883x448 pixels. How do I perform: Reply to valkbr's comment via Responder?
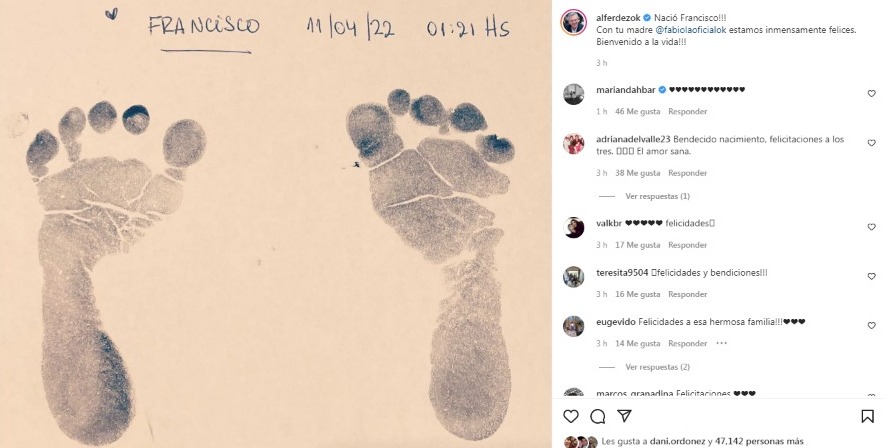pos(687,245)
